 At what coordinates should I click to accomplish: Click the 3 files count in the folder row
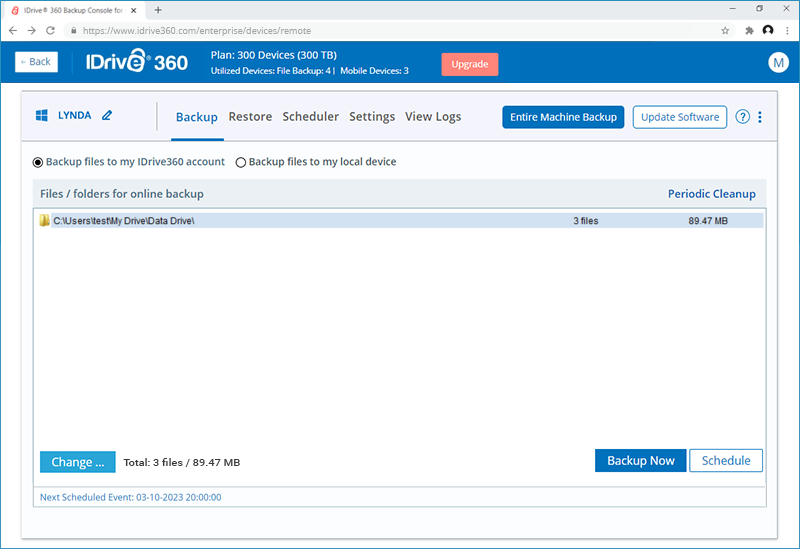pos(585,221)
